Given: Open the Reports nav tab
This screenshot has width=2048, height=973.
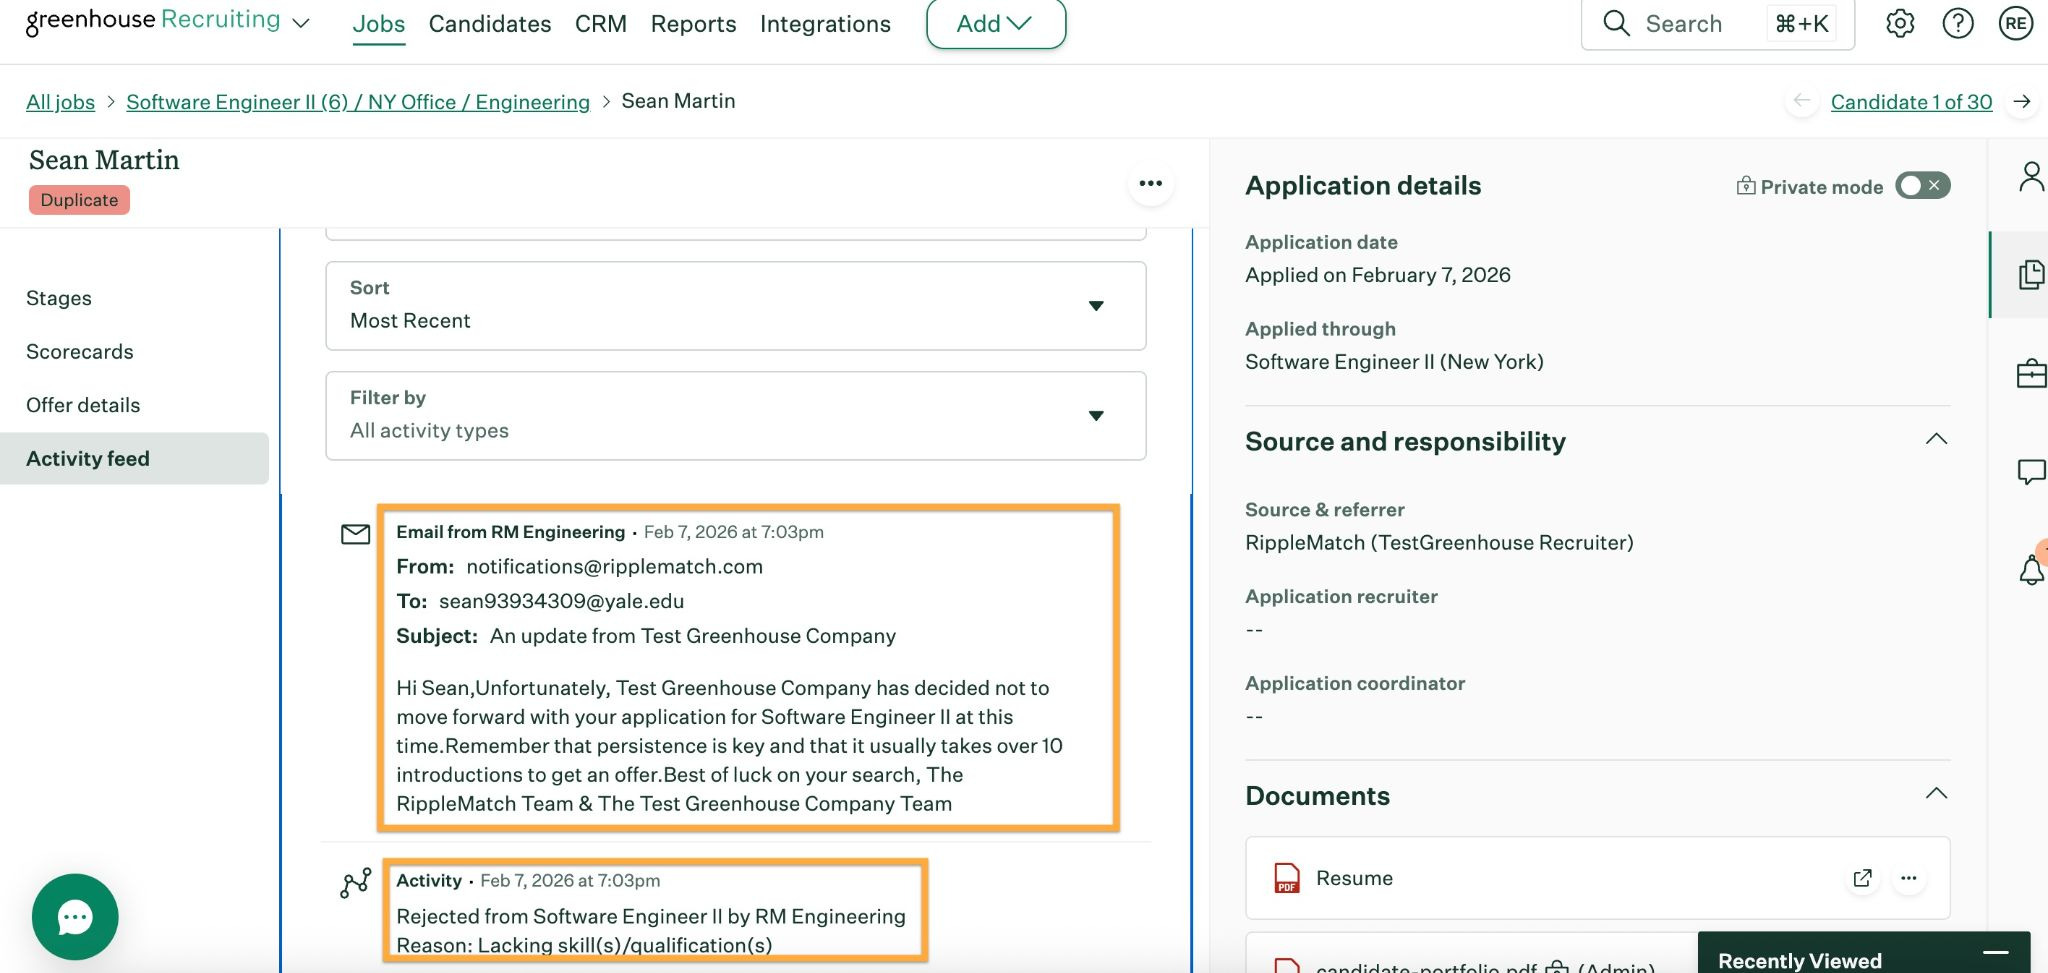Looking at the screenshot, I should (x=693, y=23).
